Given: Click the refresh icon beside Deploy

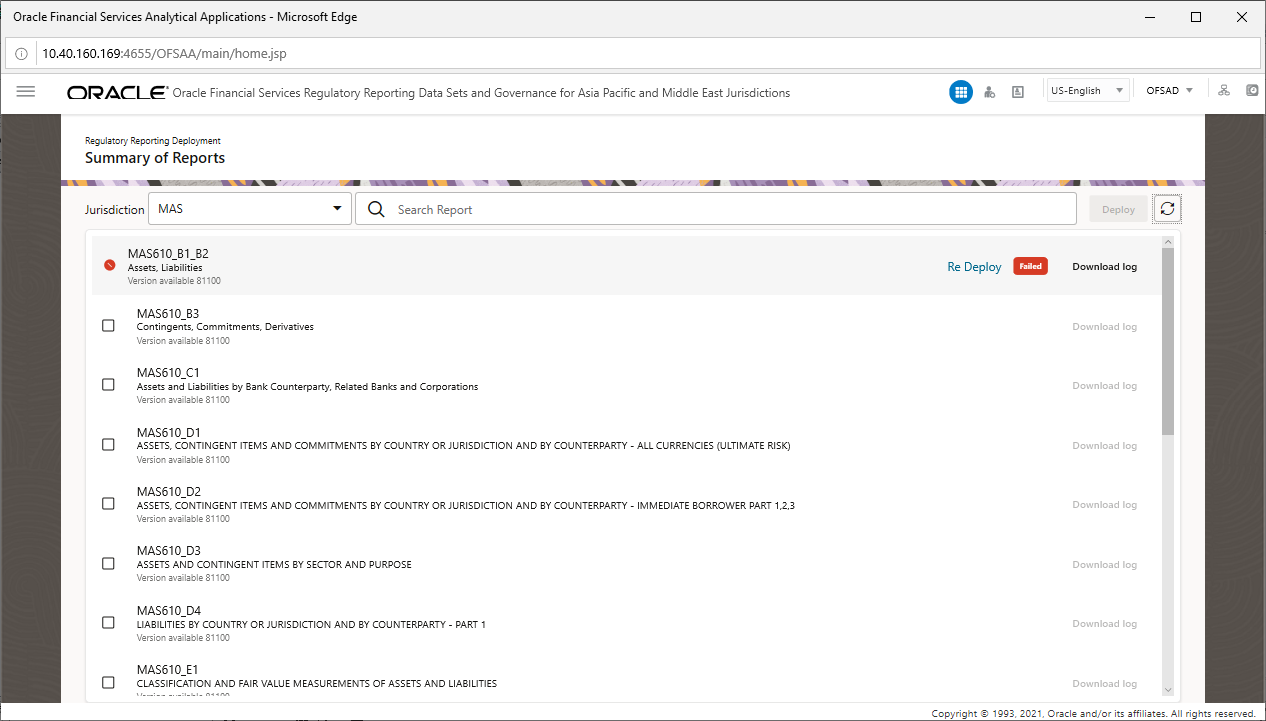Looking at the screenshot, I should 1167,209.
